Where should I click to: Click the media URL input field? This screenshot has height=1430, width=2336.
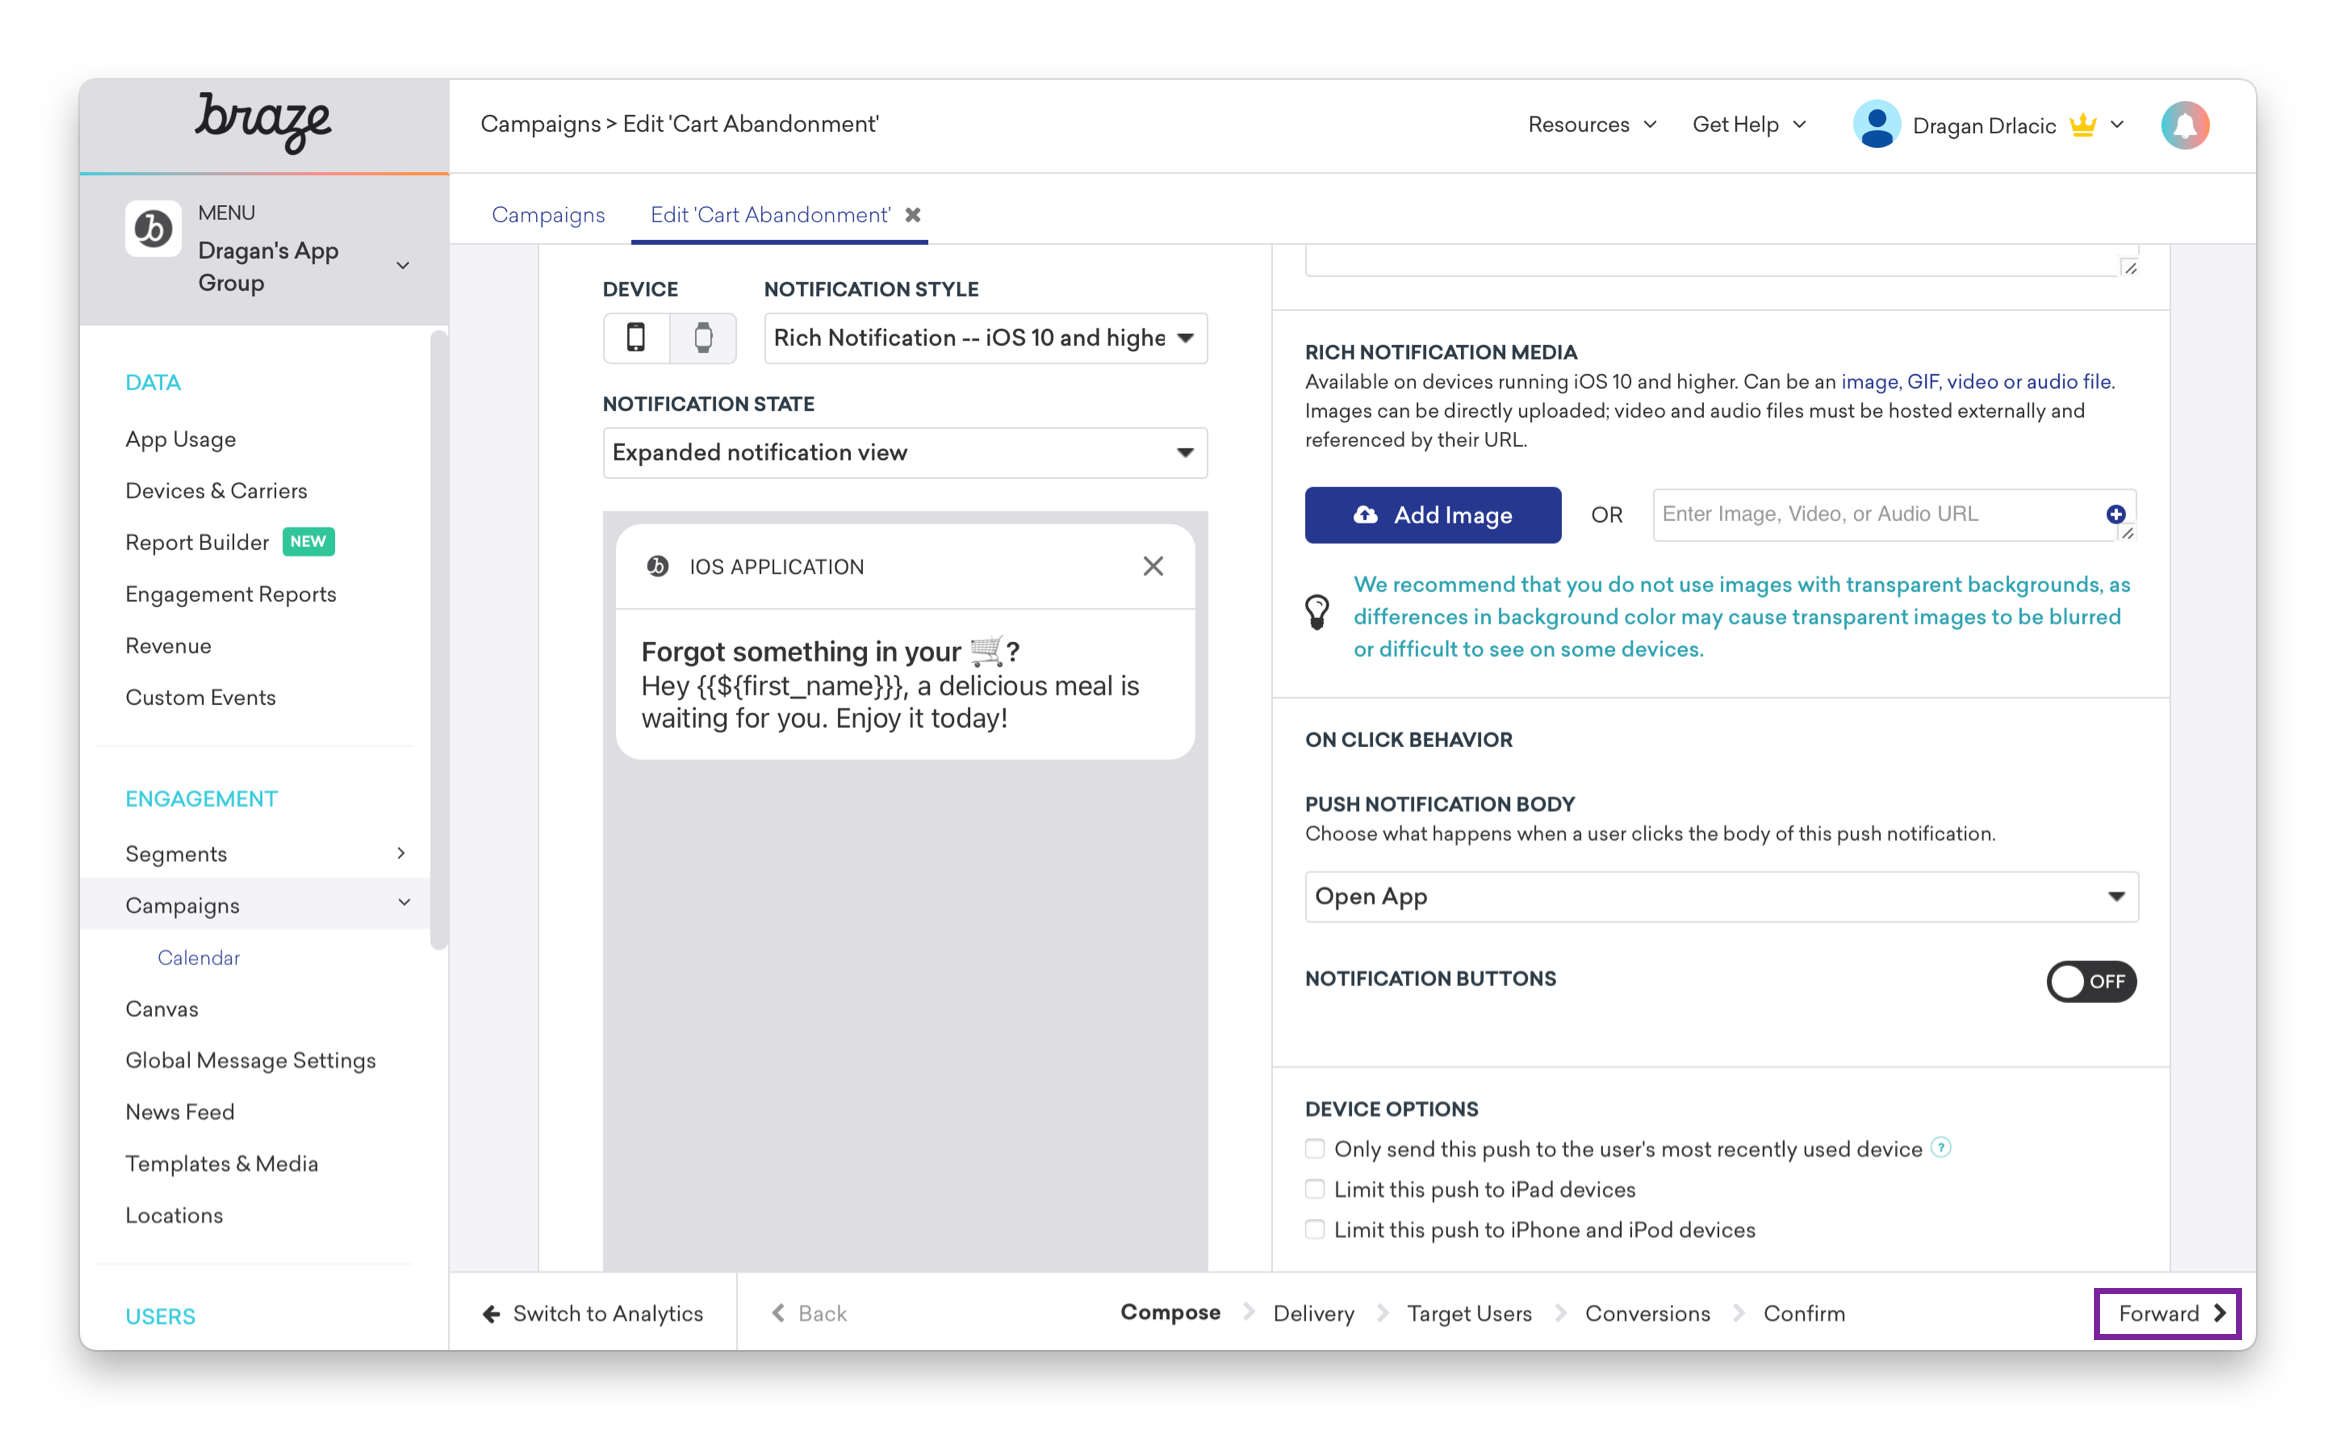point(1893,514)
